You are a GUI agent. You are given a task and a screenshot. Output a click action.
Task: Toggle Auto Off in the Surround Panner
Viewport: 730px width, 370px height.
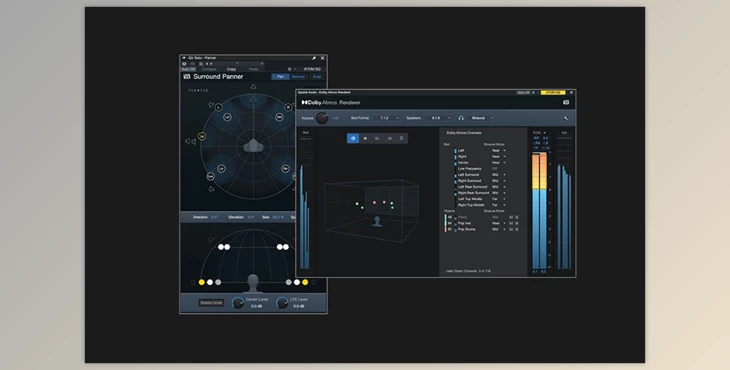[x=188, y=69]
